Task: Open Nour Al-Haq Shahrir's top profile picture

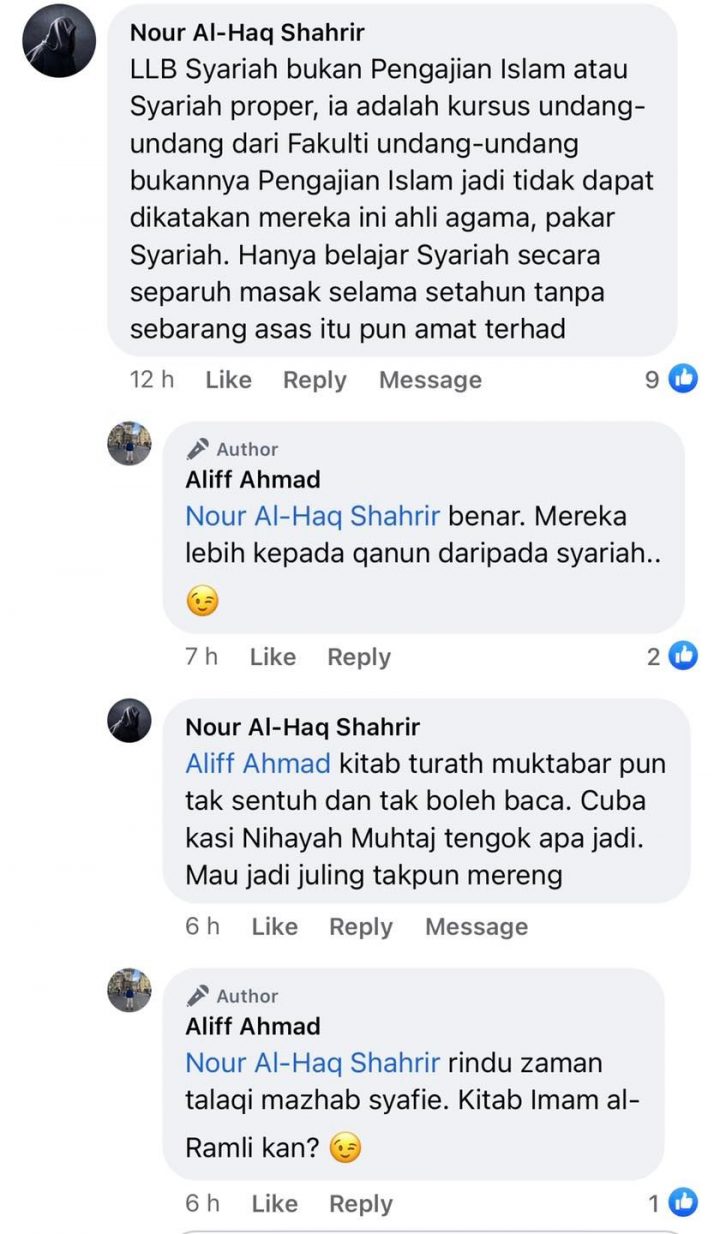Action: [59, 41]
